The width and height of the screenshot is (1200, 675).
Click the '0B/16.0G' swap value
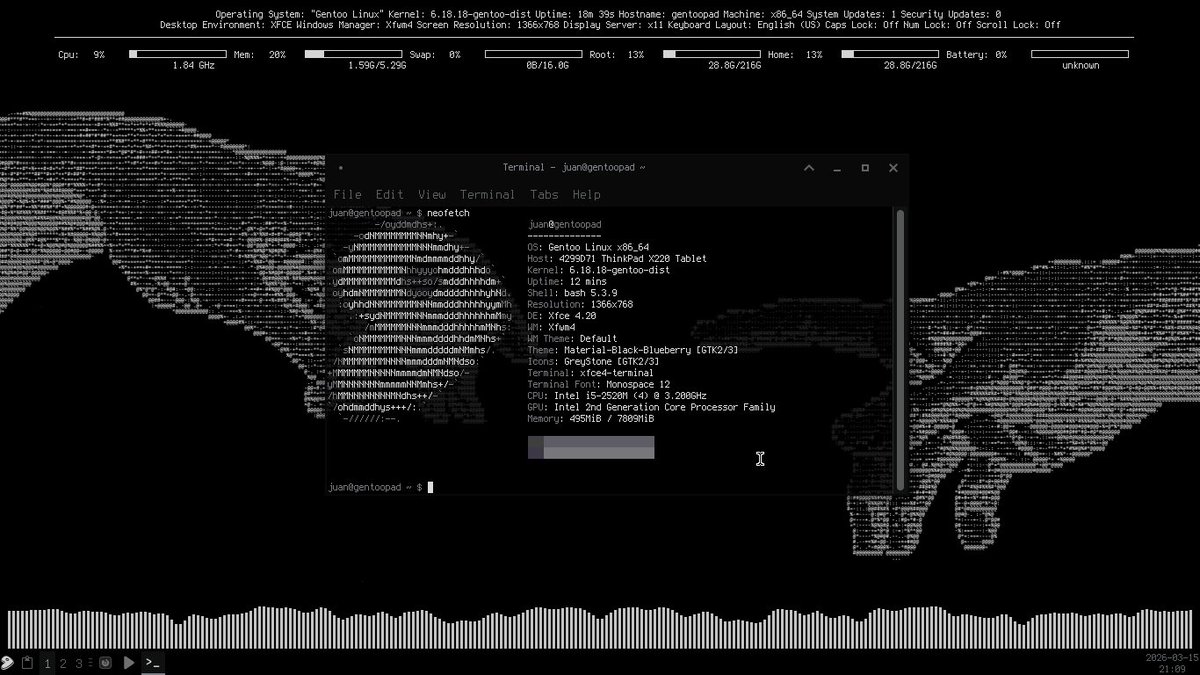(547, 65)
